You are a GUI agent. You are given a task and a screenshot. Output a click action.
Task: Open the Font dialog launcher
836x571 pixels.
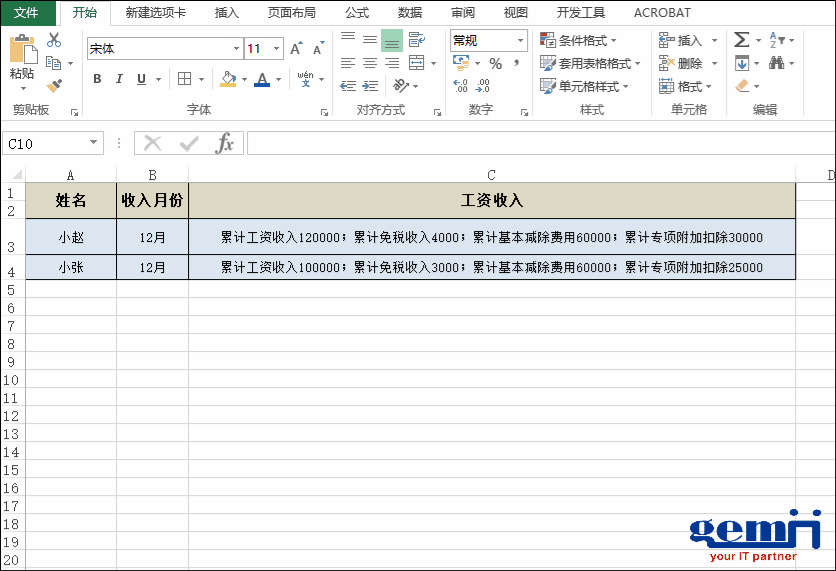pos(324,112)
